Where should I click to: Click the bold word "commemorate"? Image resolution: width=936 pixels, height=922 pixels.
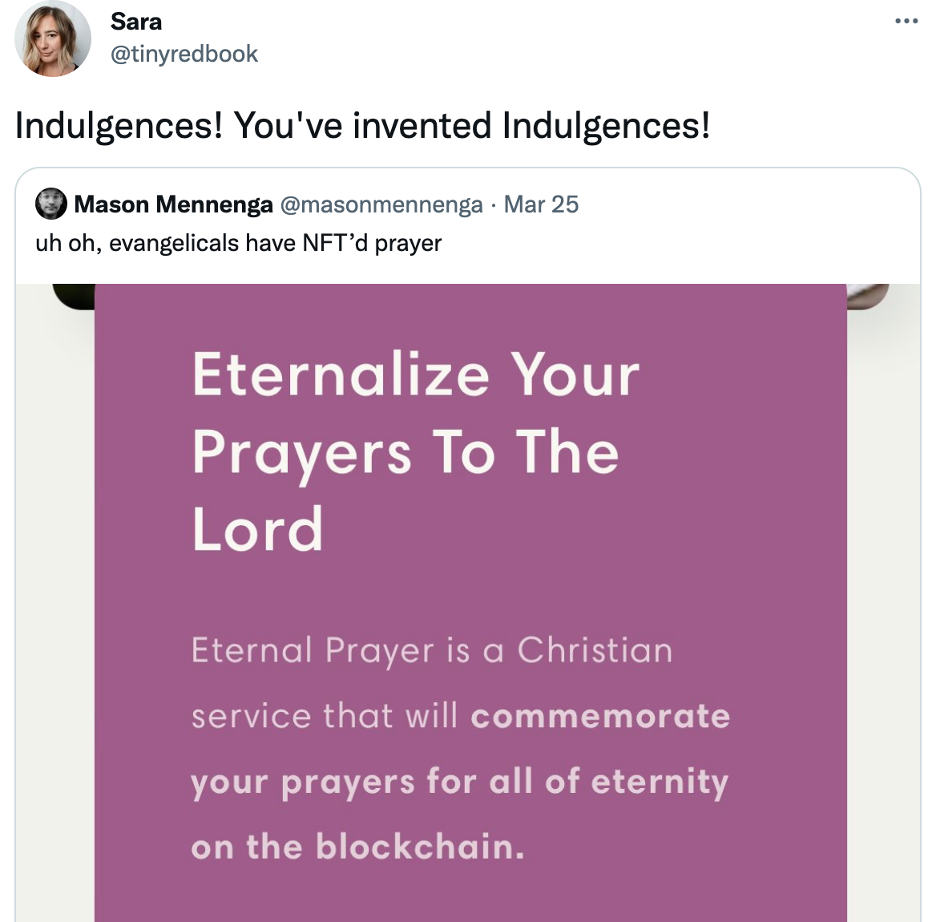(x=600, y=716)
